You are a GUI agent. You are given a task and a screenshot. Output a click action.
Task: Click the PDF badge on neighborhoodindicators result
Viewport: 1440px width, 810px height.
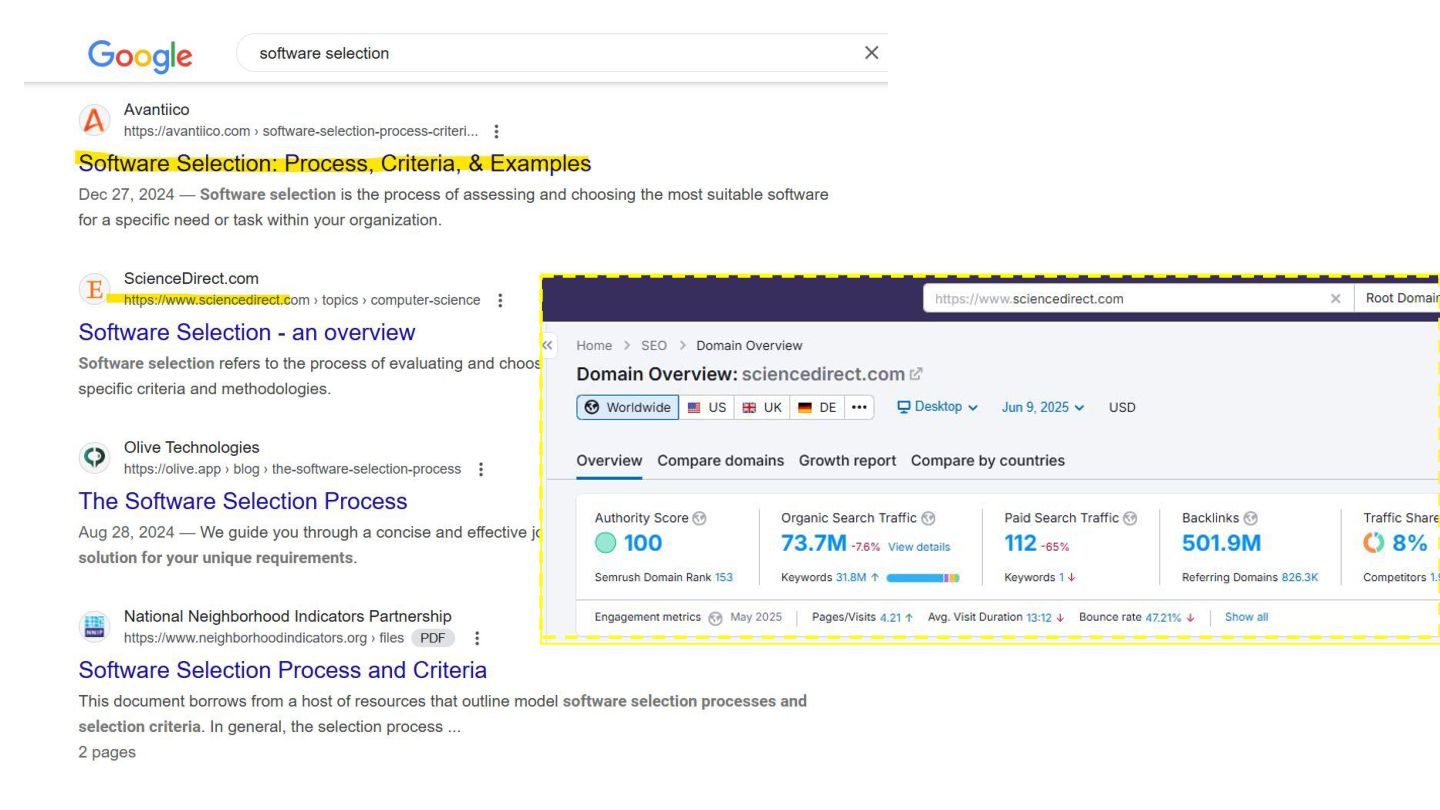point(433,638)
